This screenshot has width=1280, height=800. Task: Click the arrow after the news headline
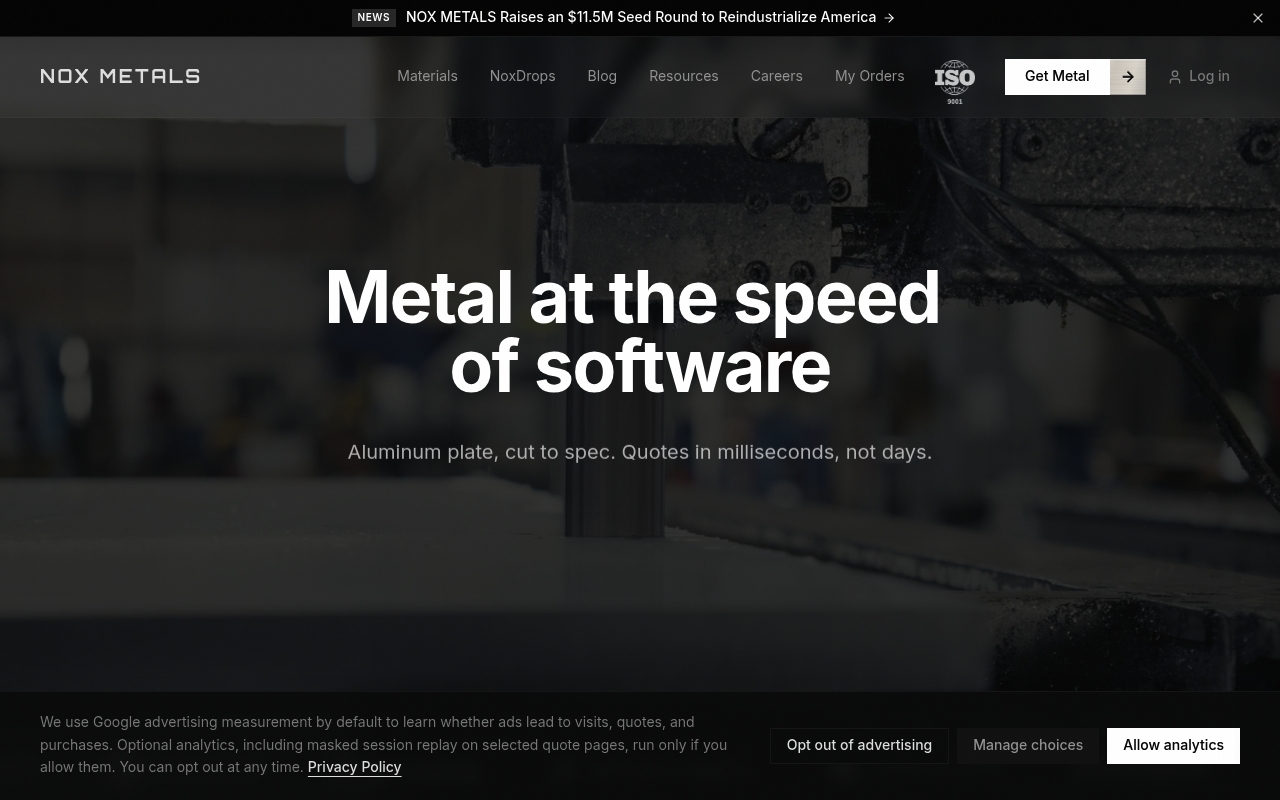889,18
